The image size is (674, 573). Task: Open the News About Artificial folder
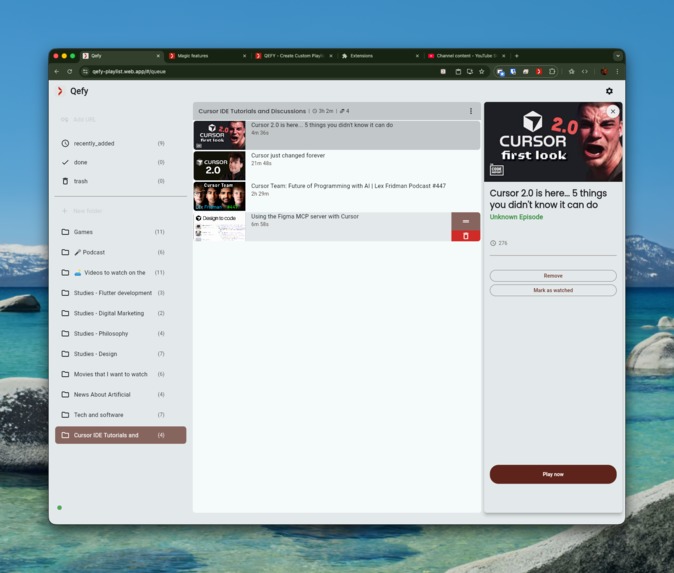coord(120,395)
